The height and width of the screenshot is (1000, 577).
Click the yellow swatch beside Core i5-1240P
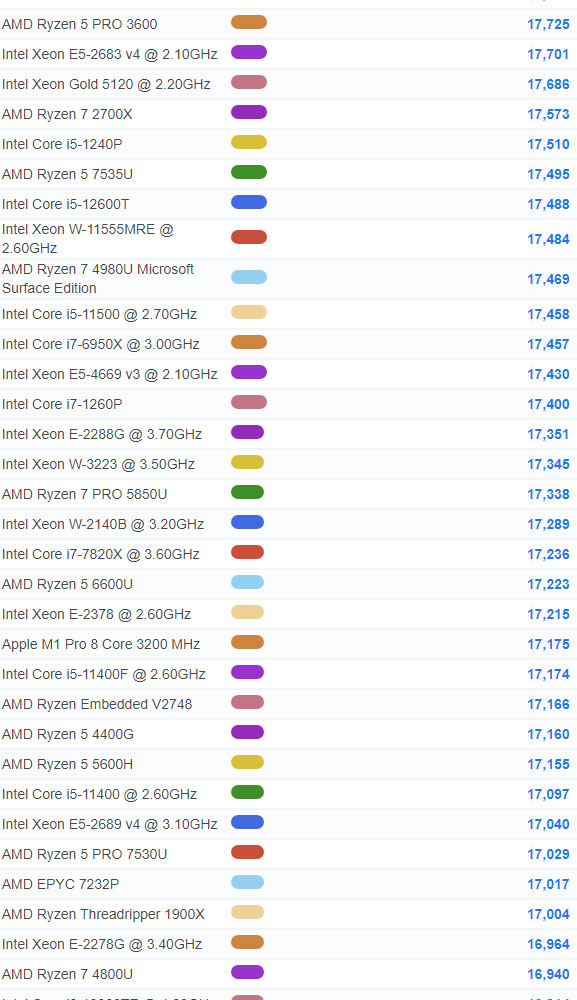[249, 142]
